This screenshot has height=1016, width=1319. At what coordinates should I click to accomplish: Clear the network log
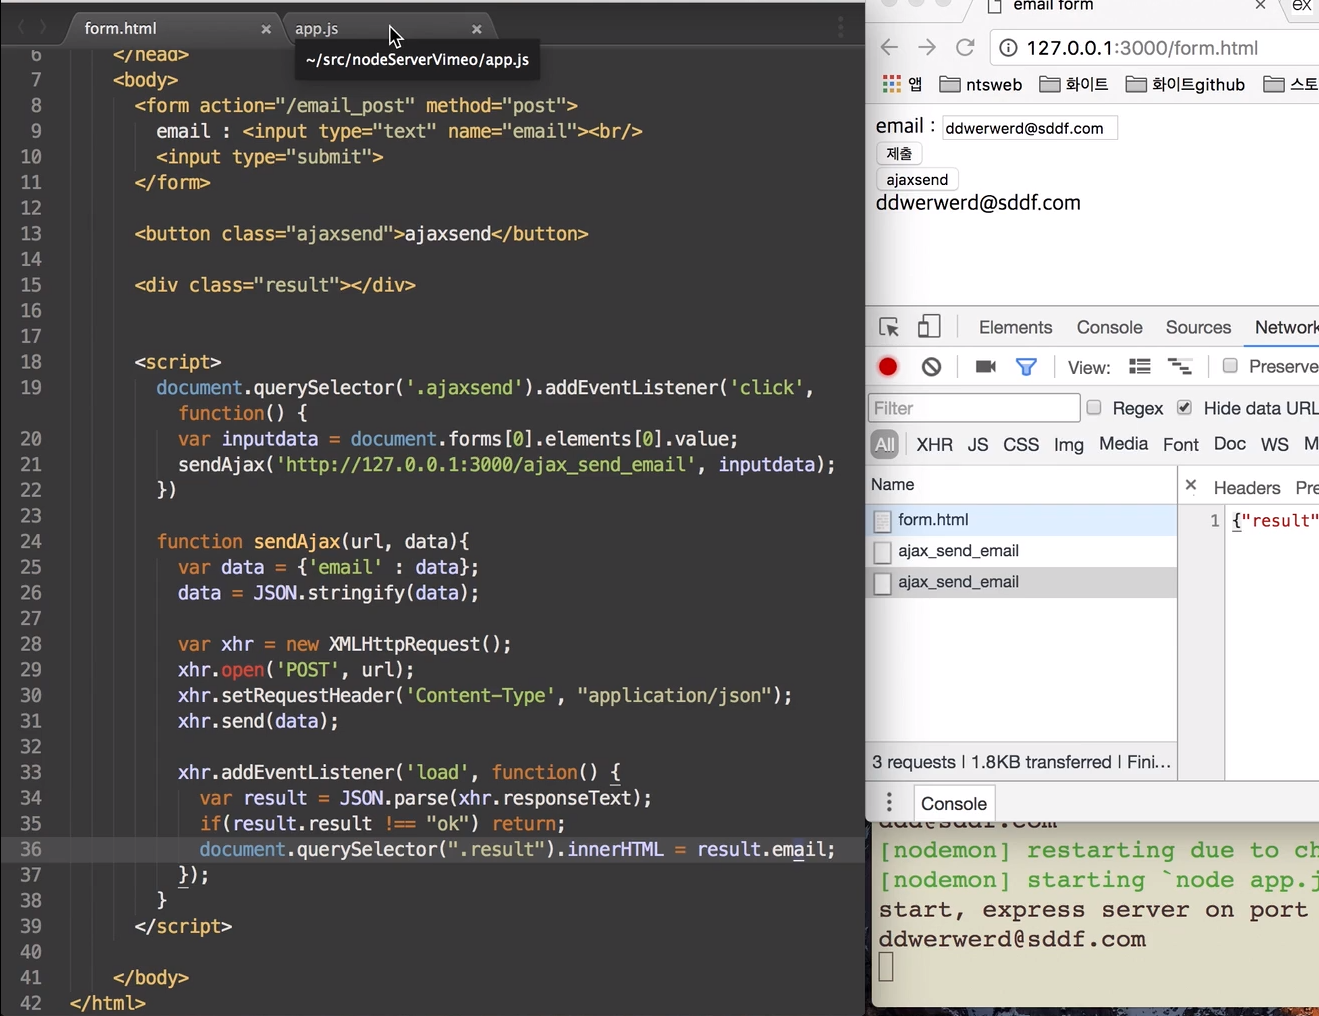(931, 367)
